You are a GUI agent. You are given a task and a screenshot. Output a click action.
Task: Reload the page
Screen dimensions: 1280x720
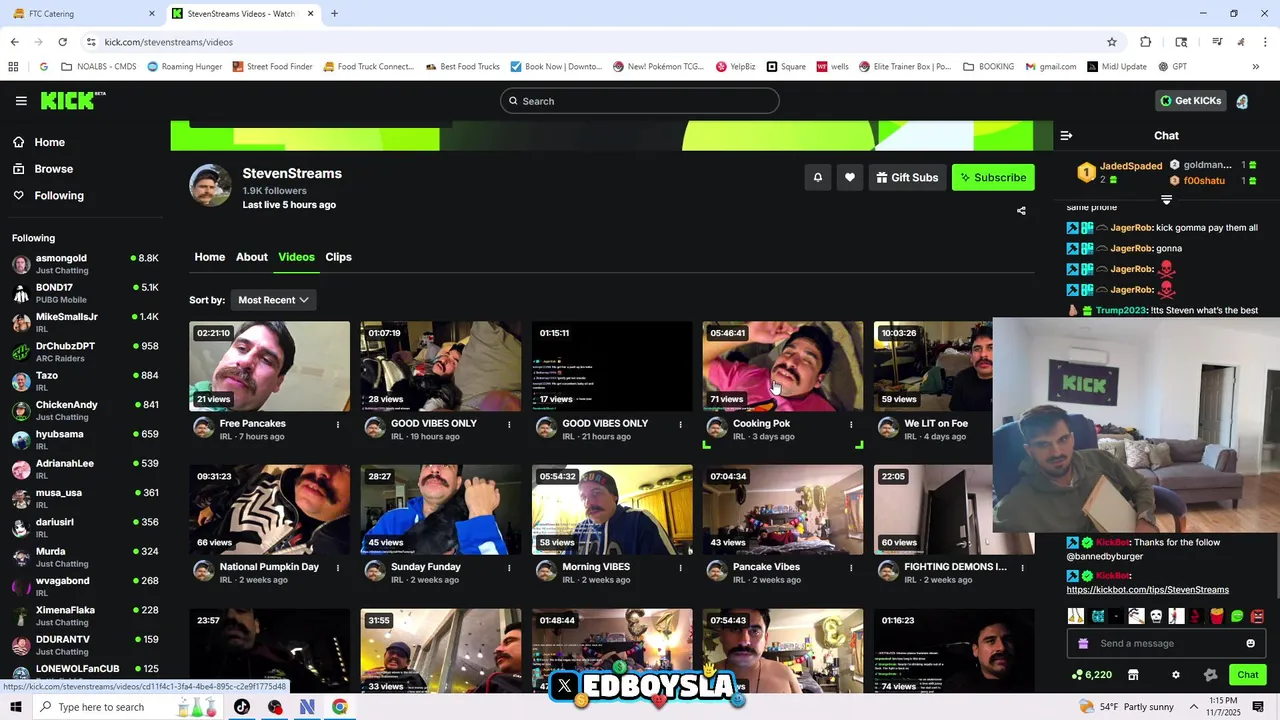62,42
